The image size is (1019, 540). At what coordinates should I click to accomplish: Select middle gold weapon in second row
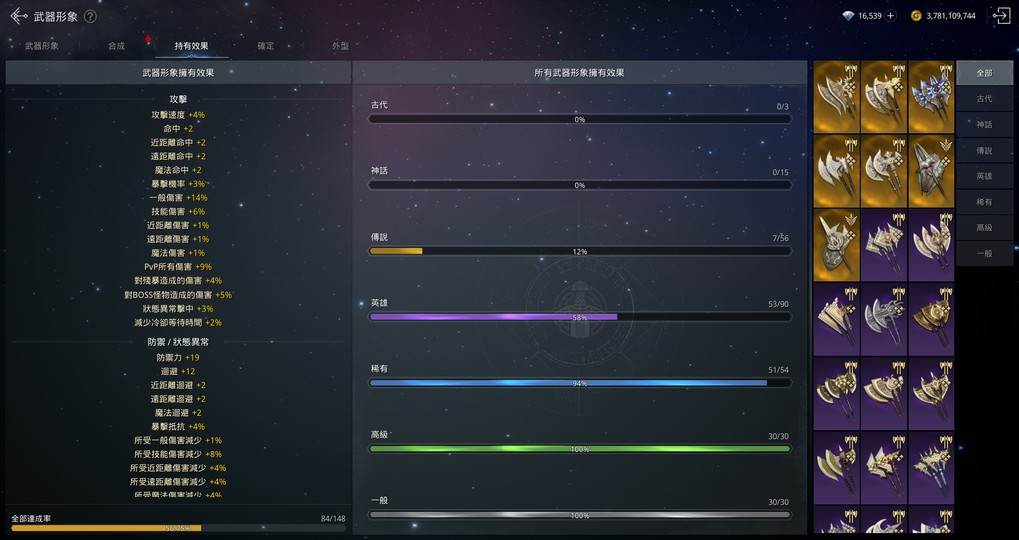tap(884, 171)
